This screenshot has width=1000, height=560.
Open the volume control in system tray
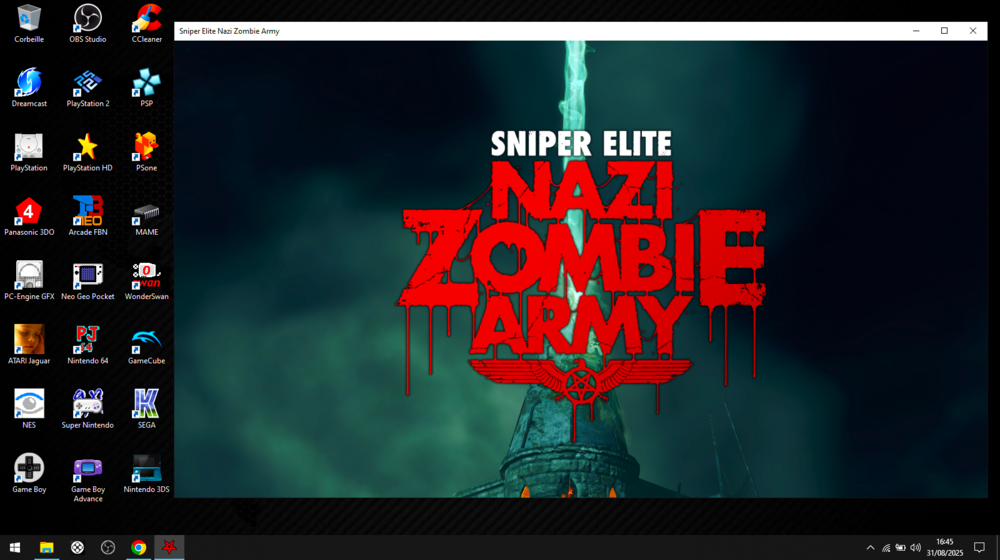click(x=915, y=547)
